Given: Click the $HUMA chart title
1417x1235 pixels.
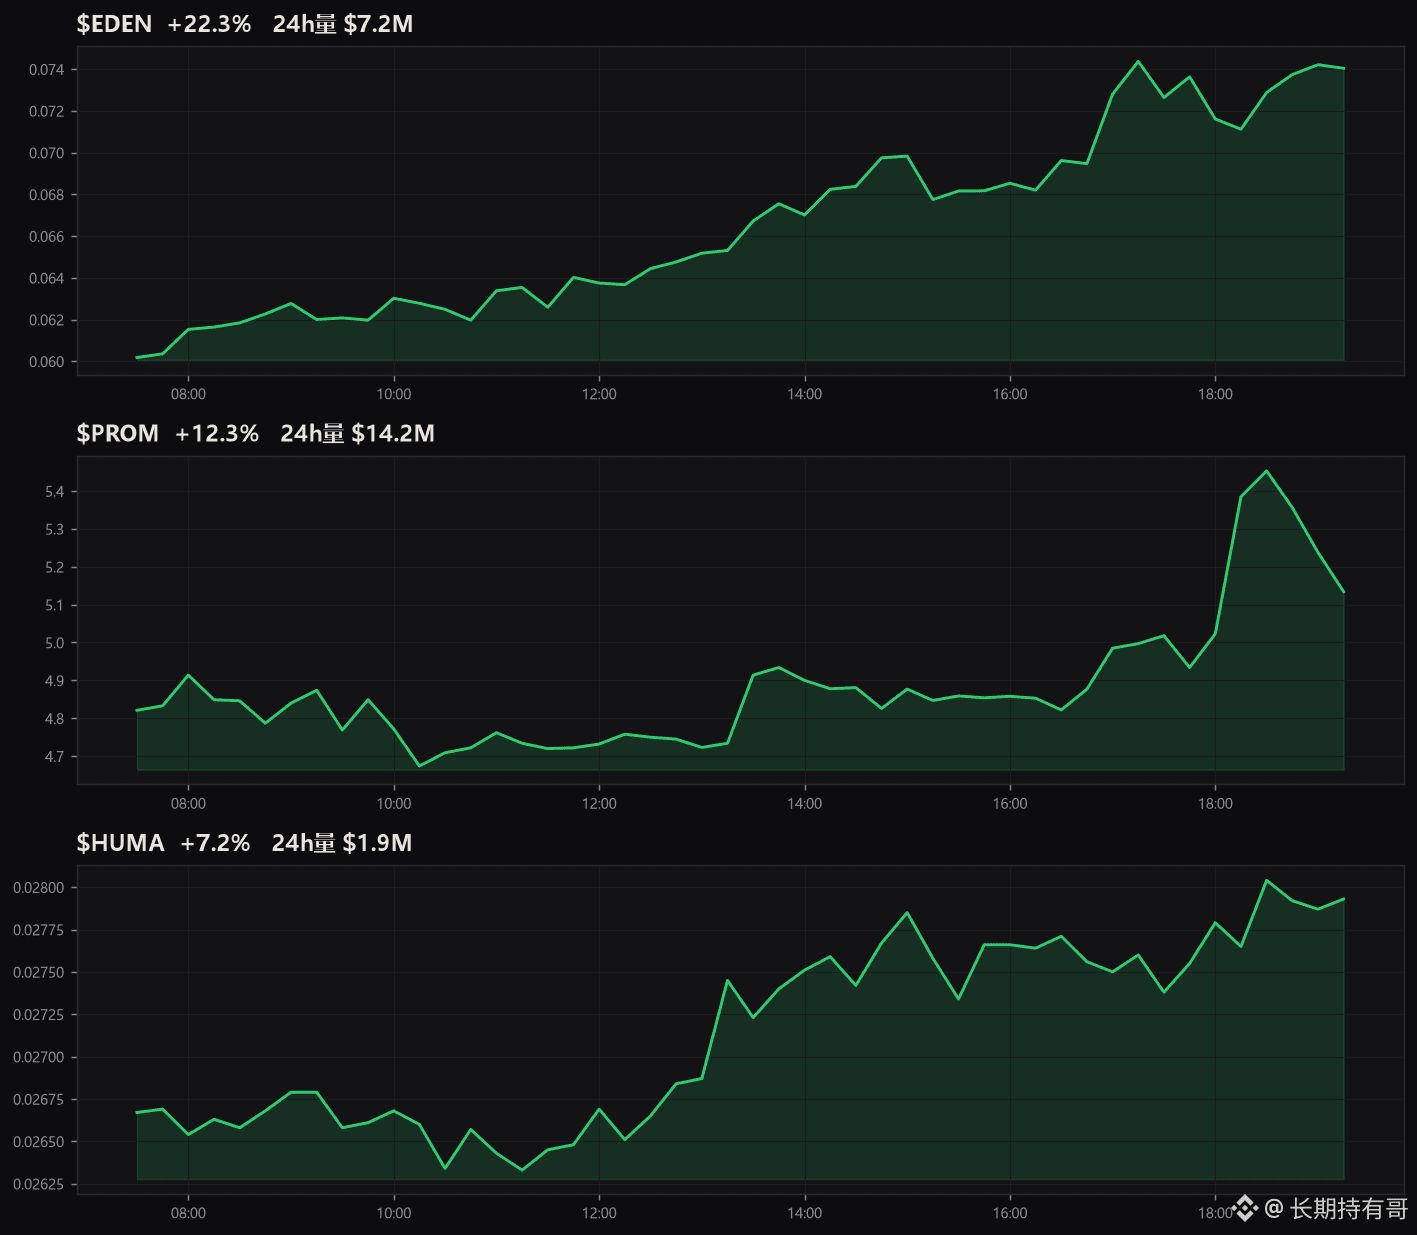Looking at the screenshot, I should pos(121,843).
